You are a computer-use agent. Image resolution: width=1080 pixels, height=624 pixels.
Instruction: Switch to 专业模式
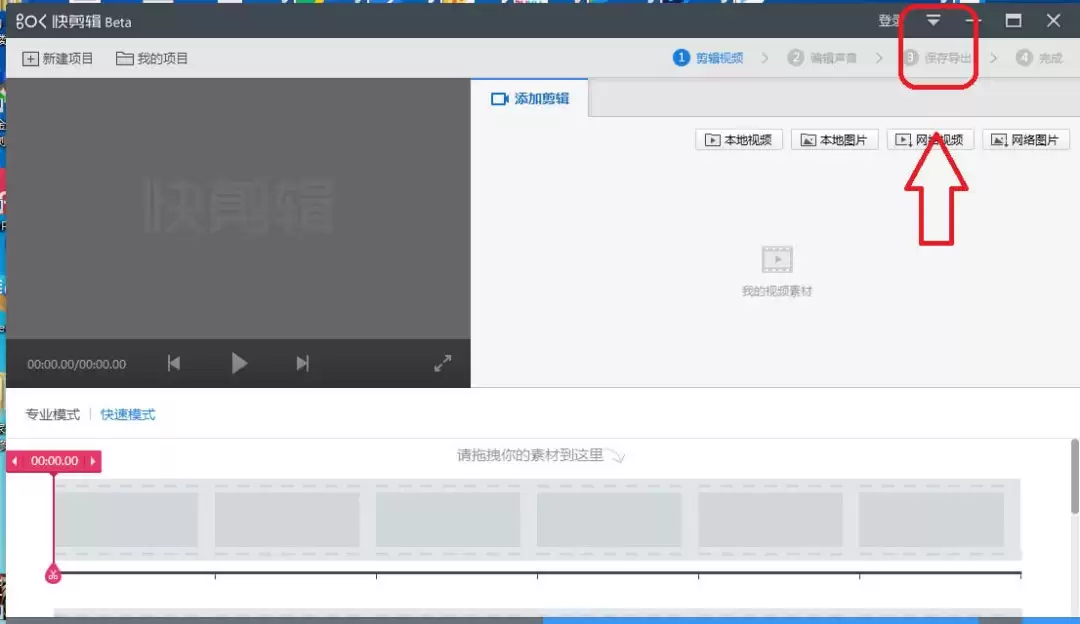(x=52, y=414)
